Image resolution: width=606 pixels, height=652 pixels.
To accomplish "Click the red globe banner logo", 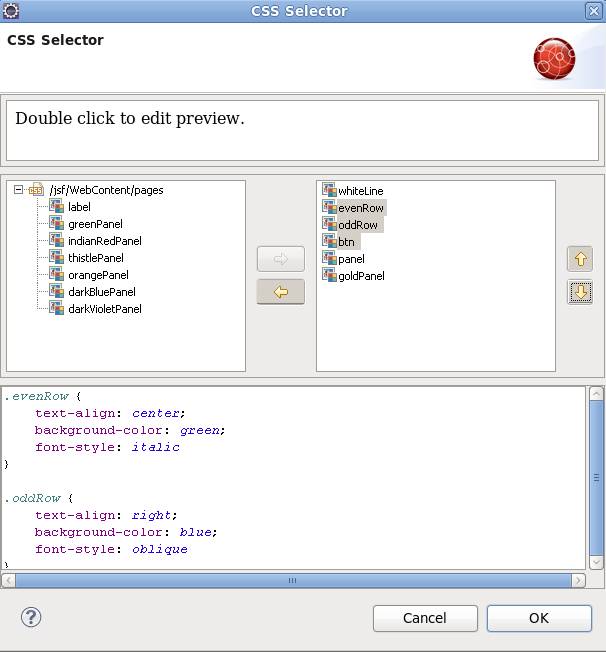I will [554, 59].
